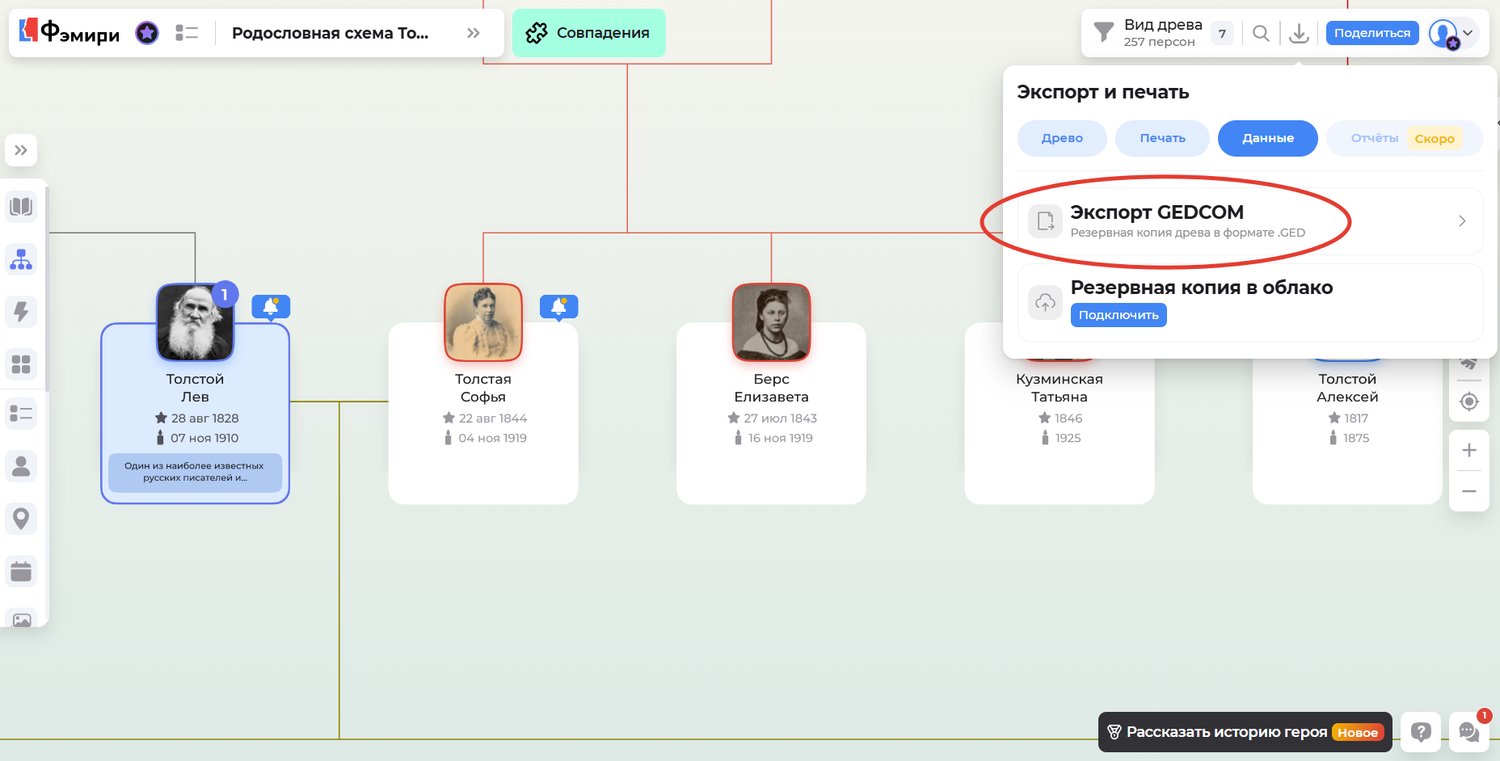Open the tree structure view in sidebar
Viewport: 1500px width, 761px height.
(x=21, y=259)
